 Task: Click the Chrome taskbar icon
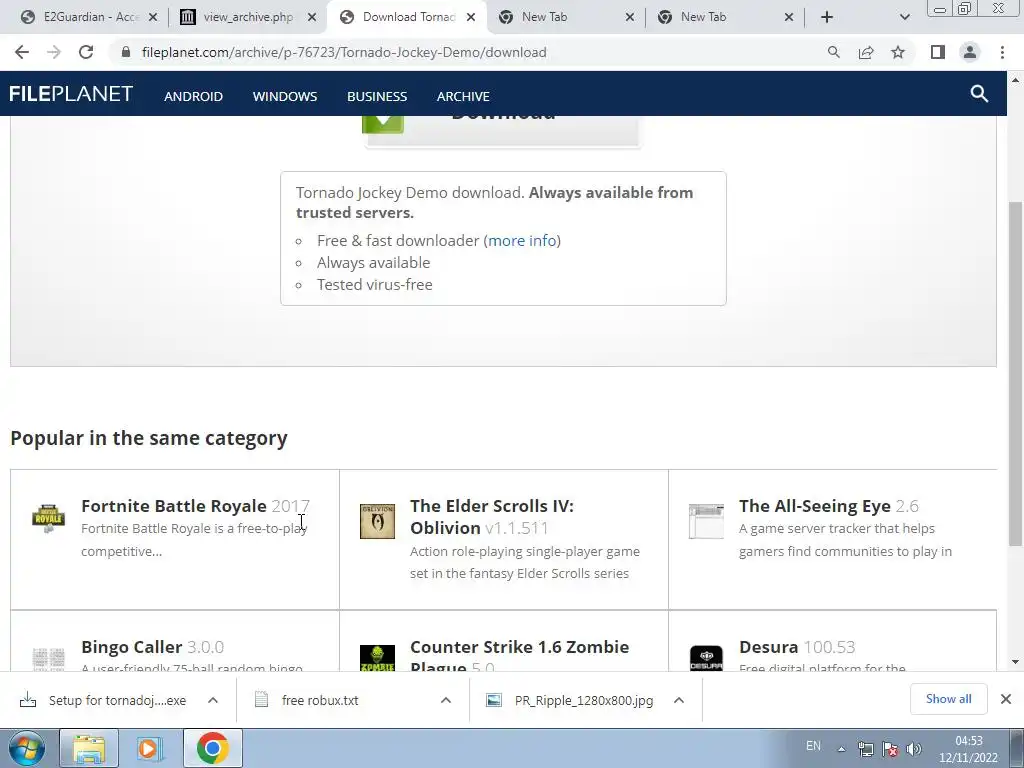tap(212, 748)
